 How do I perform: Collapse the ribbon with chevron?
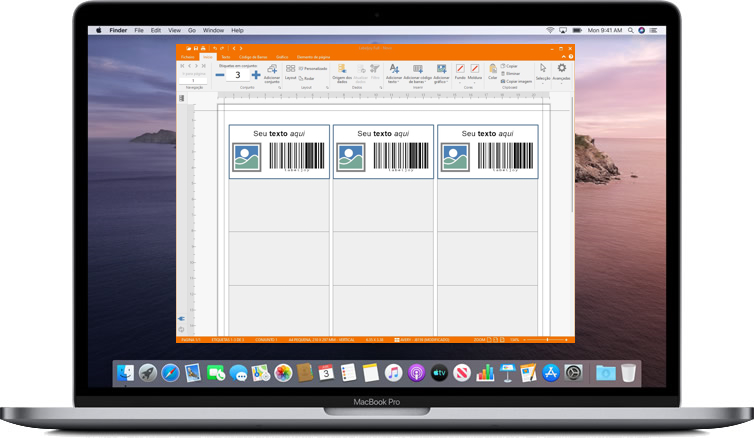point(564,57)
